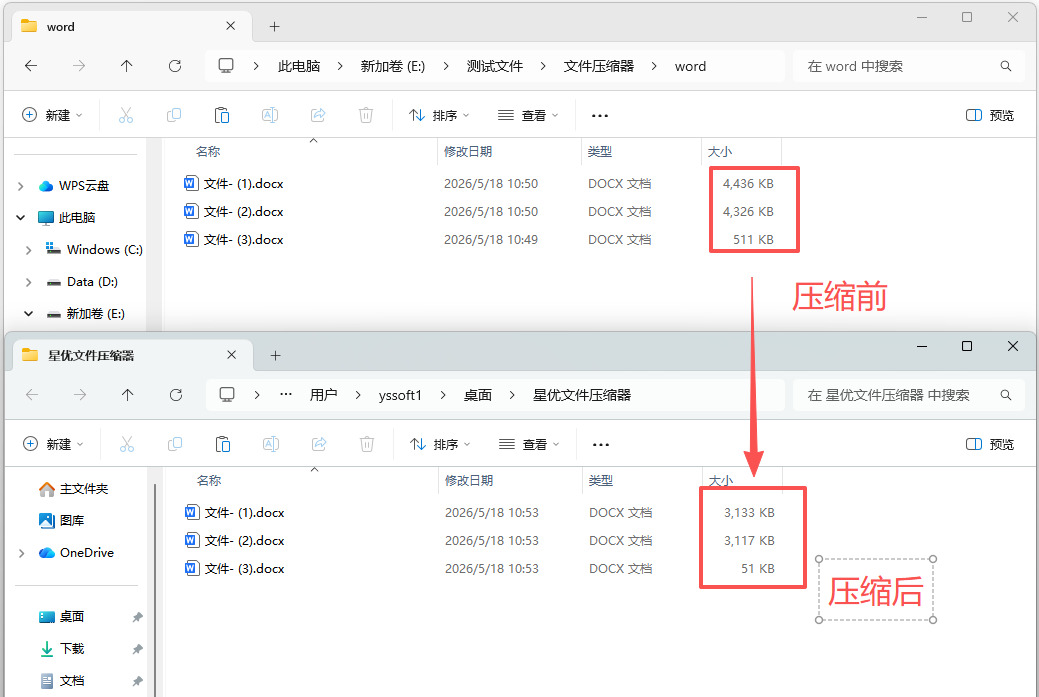Click 测试文件 breadcrumb in word window
The image size is (1039, 697).
(494, 66)
